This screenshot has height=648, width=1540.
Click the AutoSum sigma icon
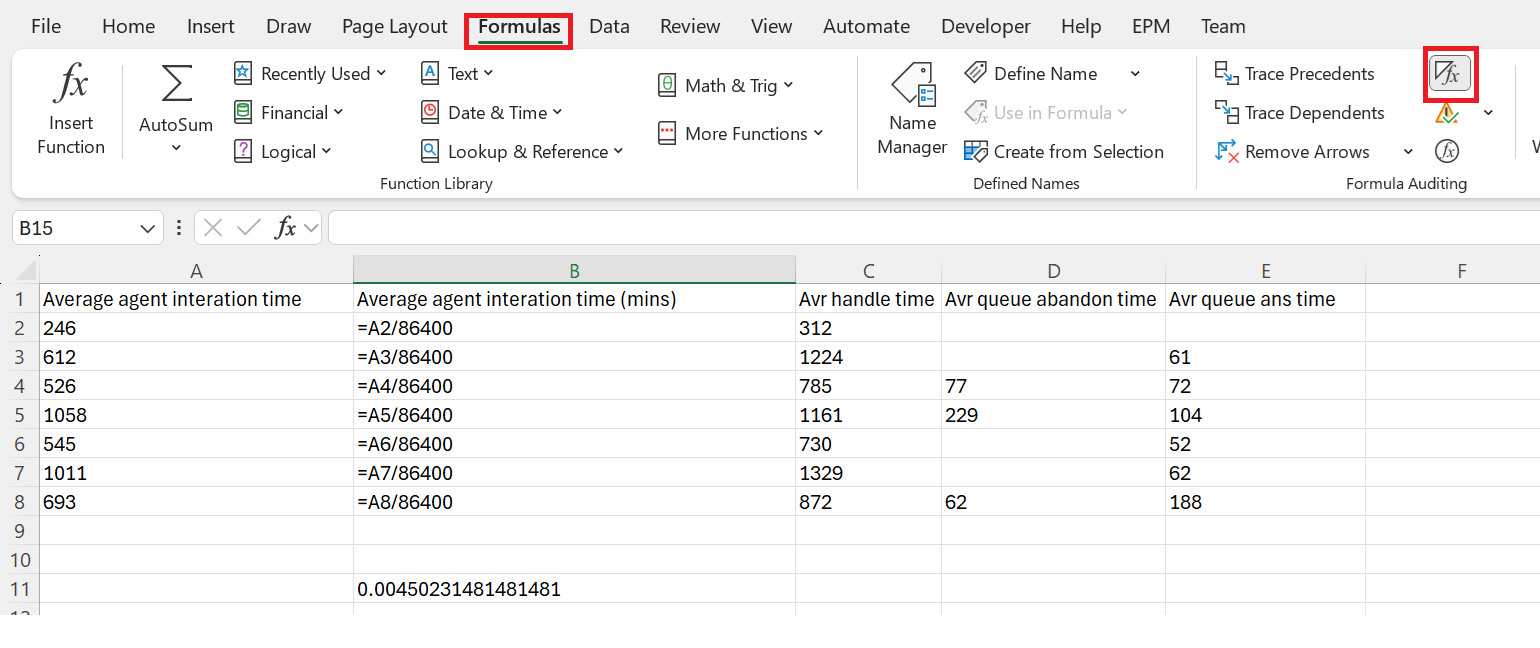tap(177, 83)
